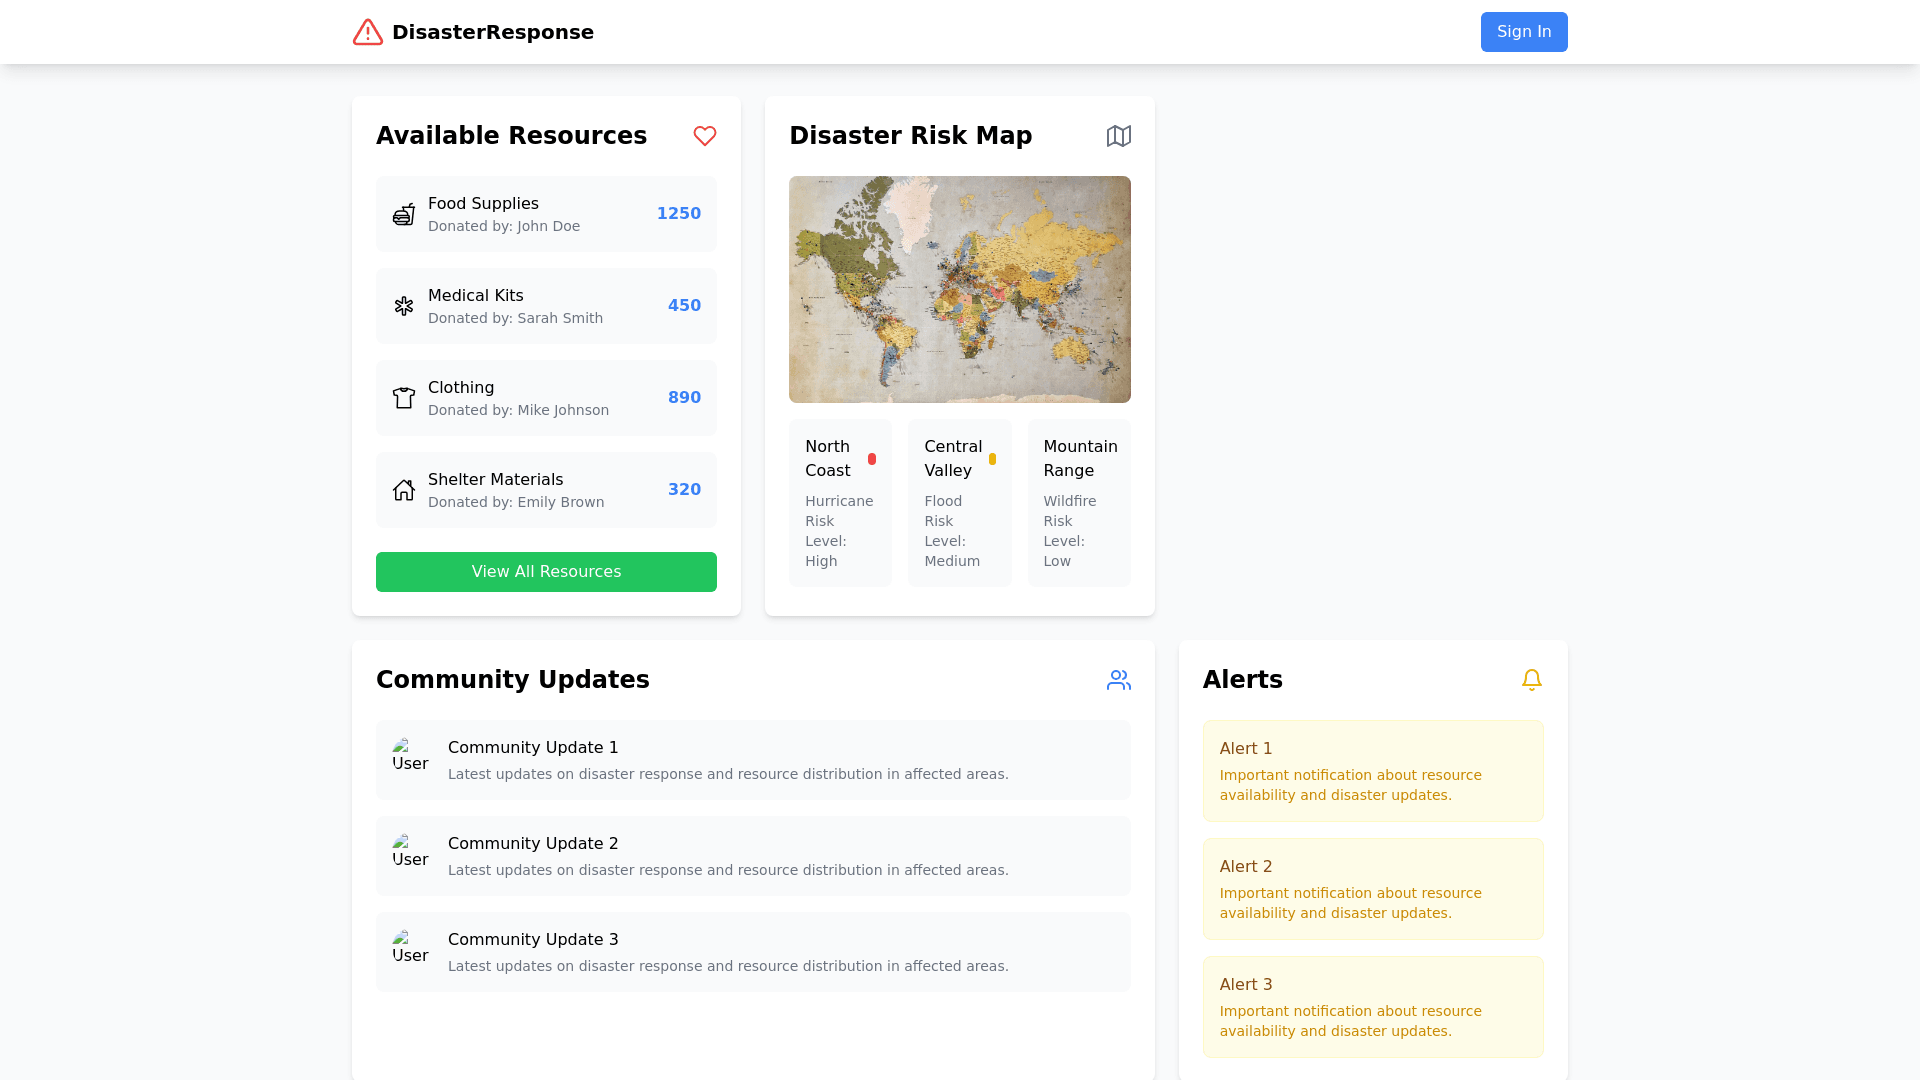Open the world map image
This screenshot has width=1920, height=1080.
[x=959, y=290]
